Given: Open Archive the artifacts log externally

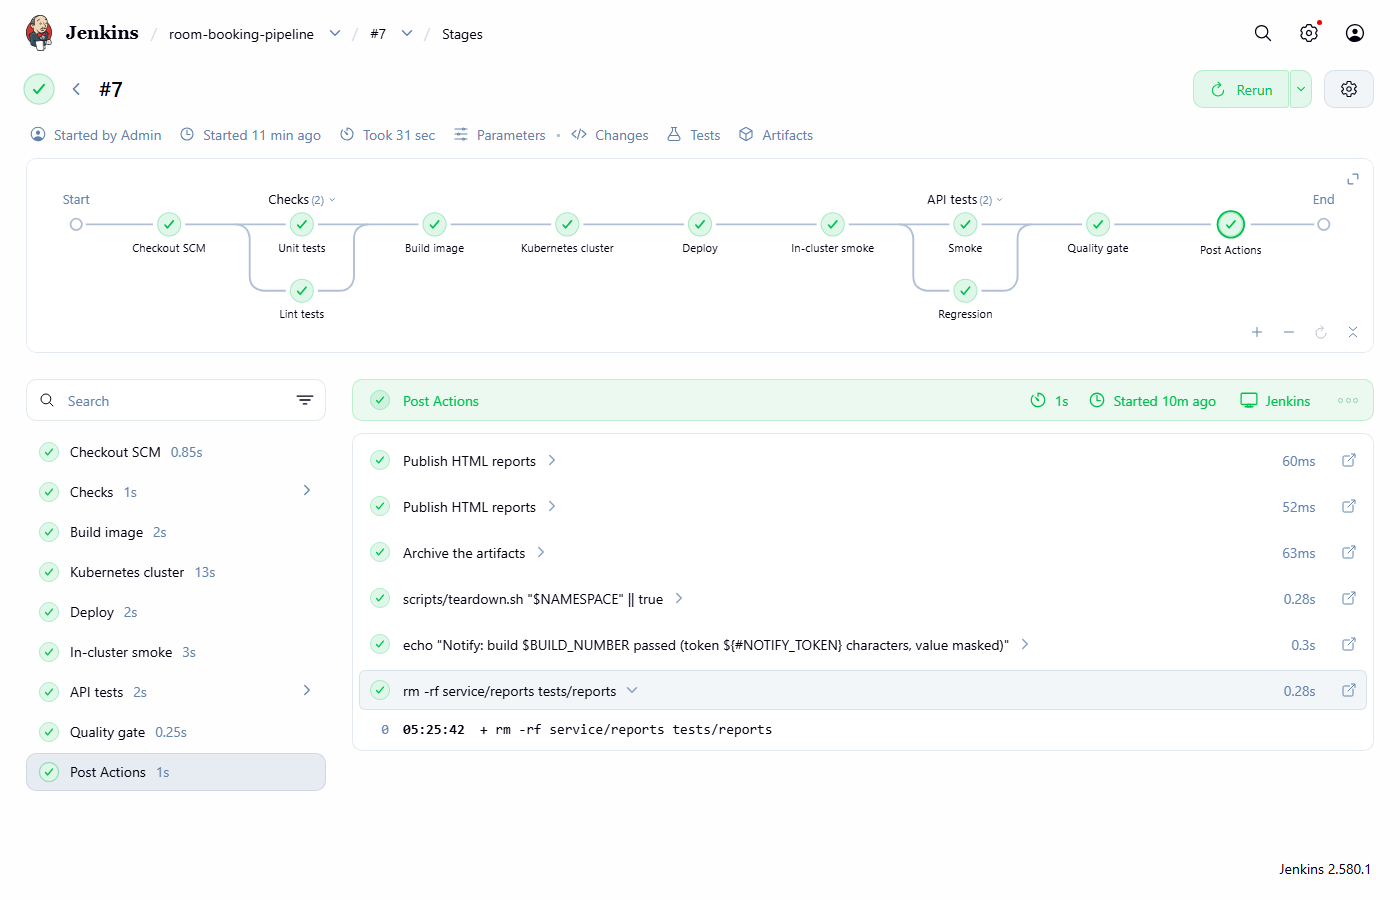Looking at the screenshot, I should pyautogui.click(x=1349, y=552).
